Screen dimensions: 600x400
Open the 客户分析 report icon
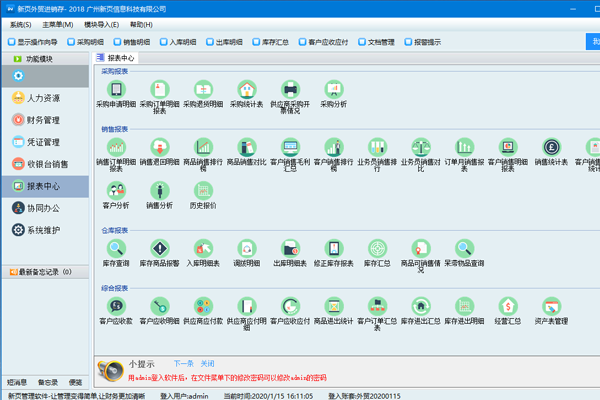[116, 191]
